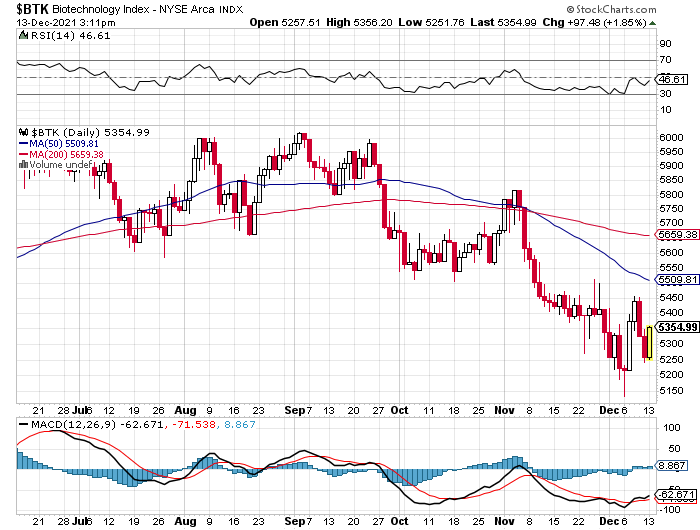Viewport: 700px width, 530px height.
Task: Click the 5354.99 price tag on right axis
Action: 675,327
